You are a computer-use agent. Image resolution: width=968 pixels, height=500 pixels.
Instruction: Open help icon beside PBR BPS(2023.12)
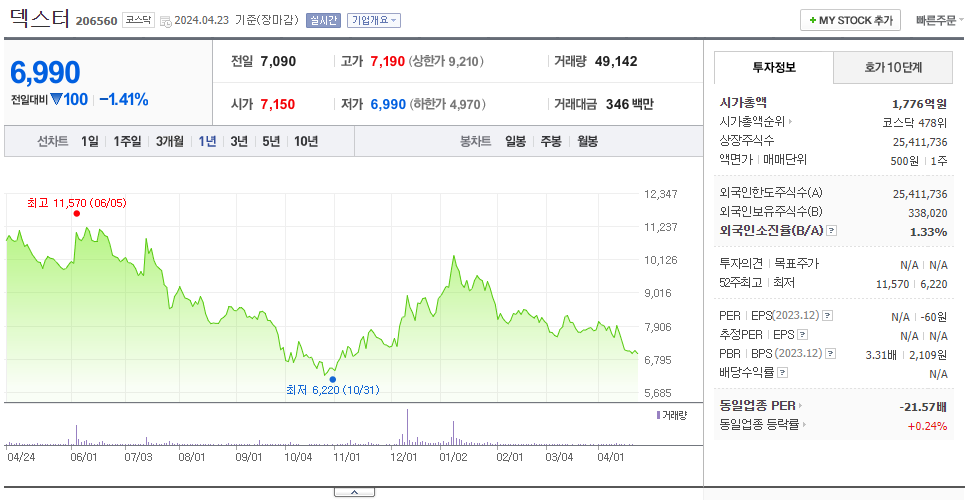[831, 354]
